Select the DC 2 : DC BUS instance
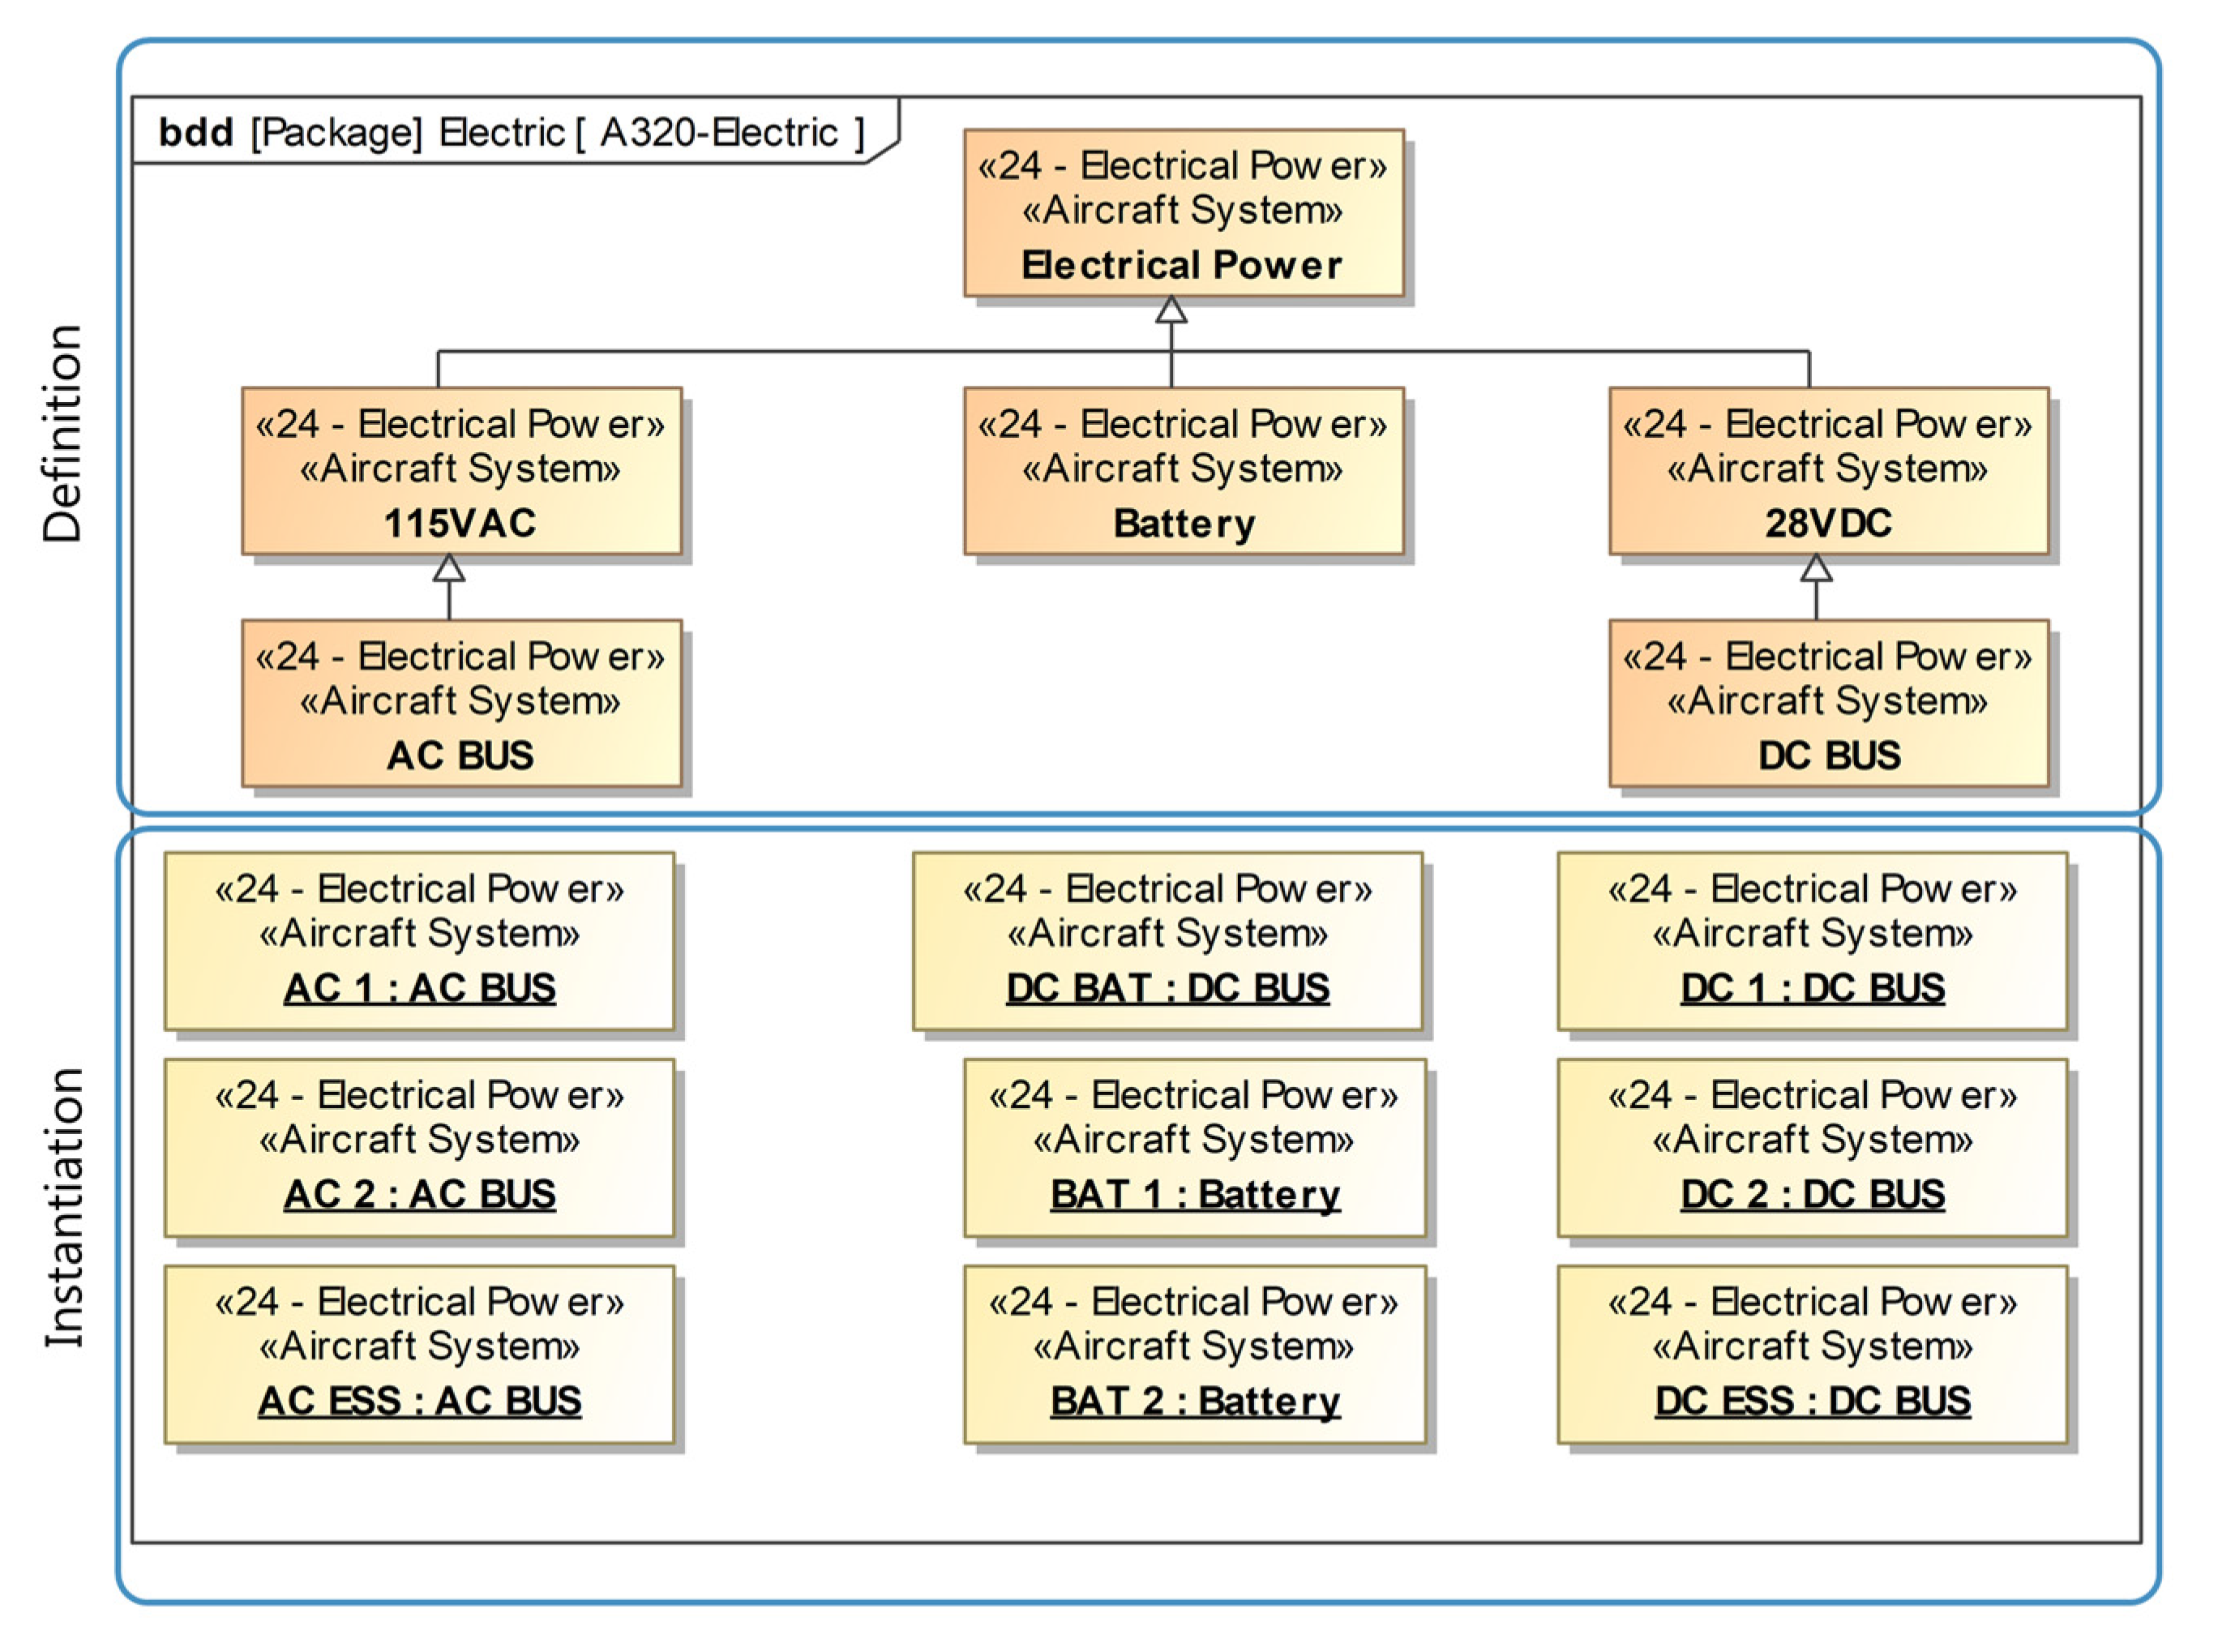Screen dimensions: 2218x1652 coord(1811,1148)
